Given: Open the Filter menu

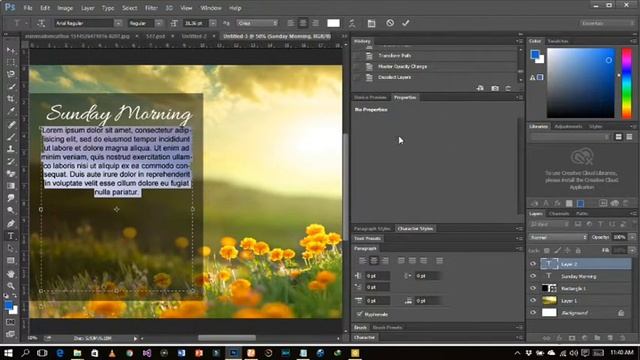Looking at the screenshot, I should pyautogui.click(x=151, y=8).
